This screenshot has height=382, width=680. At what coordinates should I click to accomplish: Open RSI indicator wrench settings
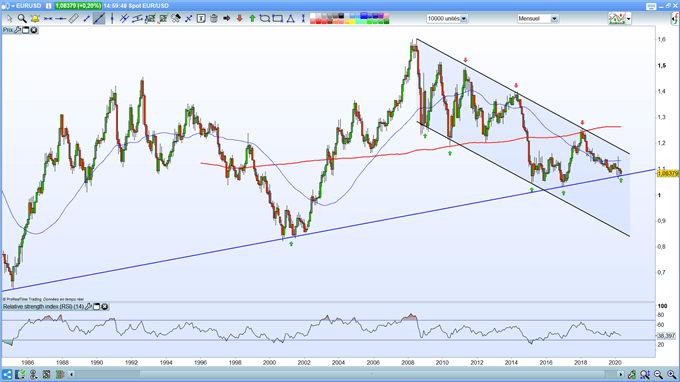point(88,307)
